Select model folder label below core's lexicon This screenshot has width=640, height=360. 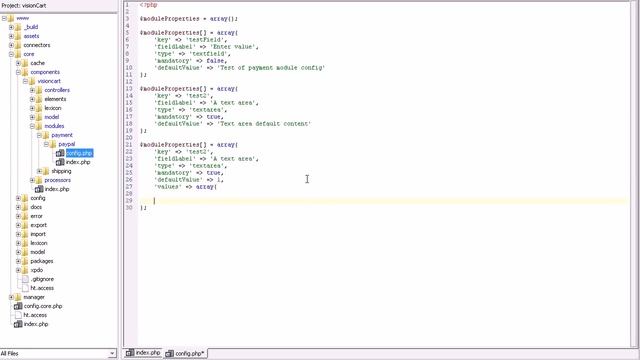coord(38,252)
